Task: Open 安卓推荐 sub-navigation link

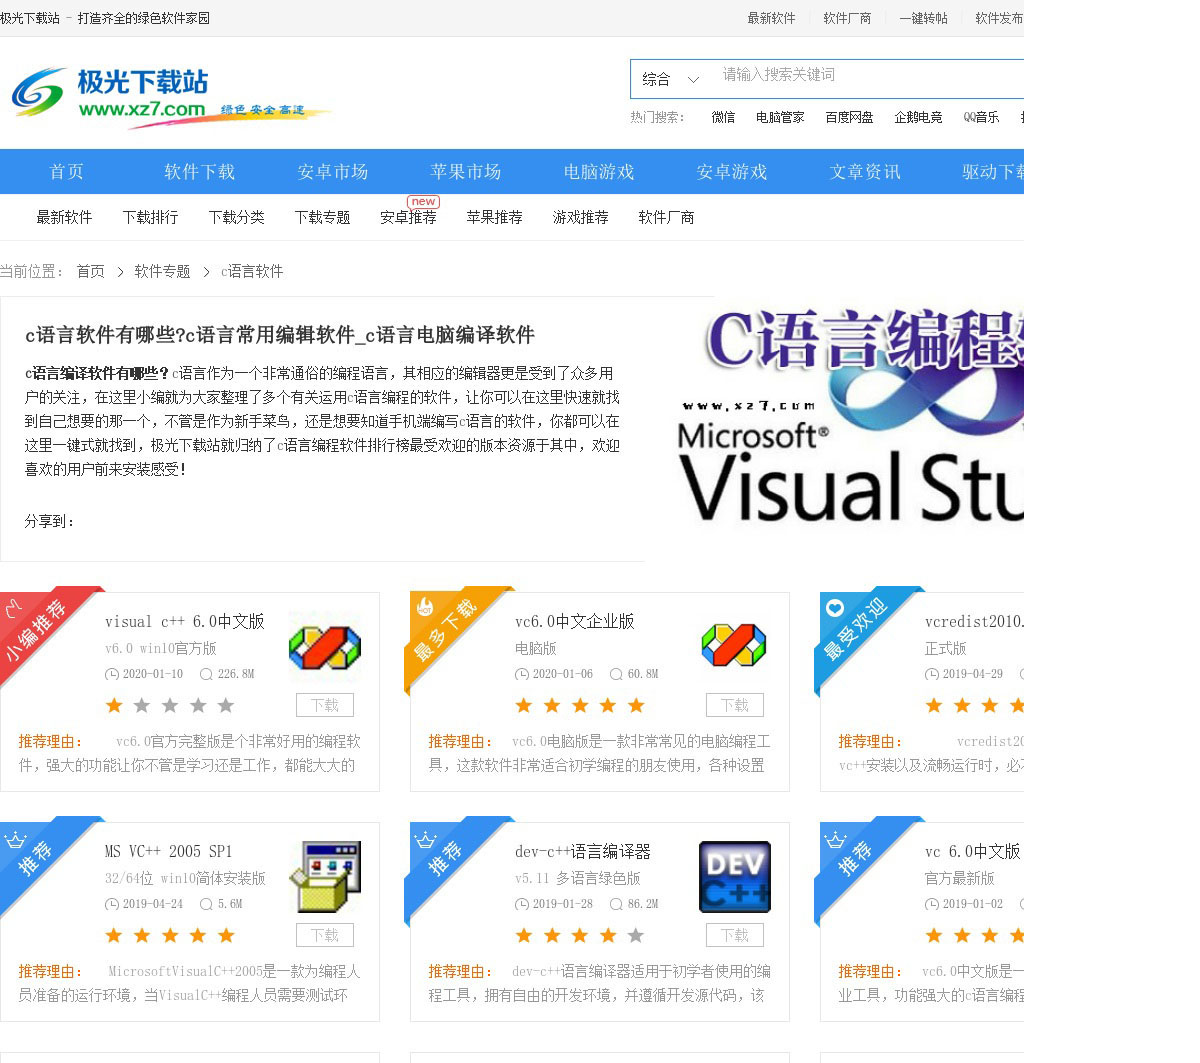Action: [408, 217]
